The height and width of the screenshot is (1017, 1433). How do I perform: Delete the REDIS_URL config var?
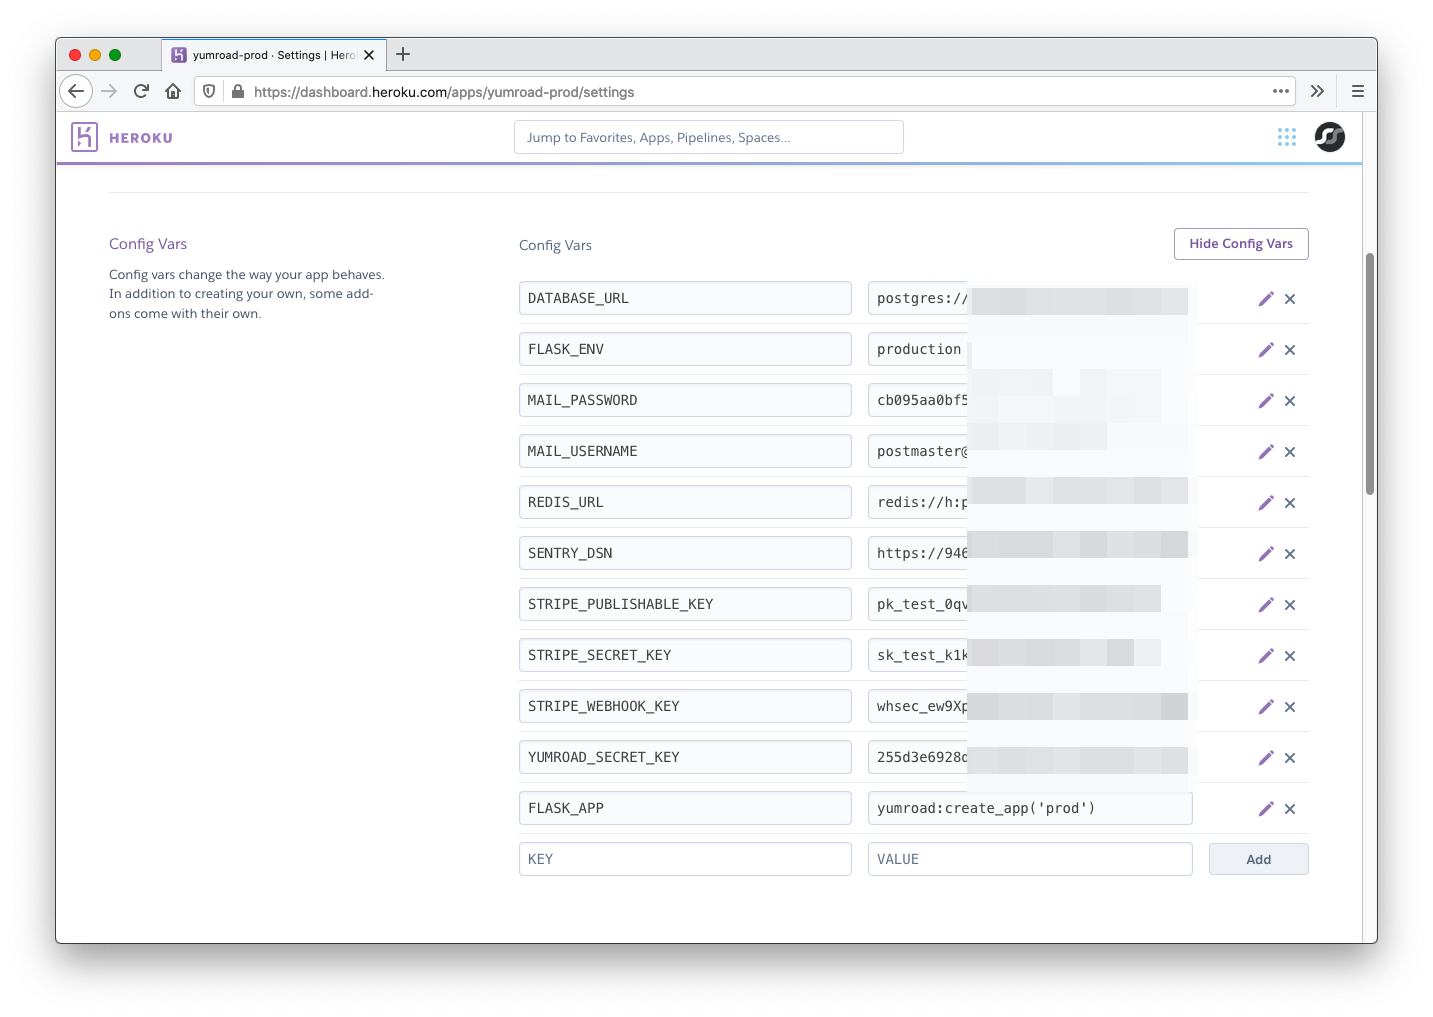1290,503
